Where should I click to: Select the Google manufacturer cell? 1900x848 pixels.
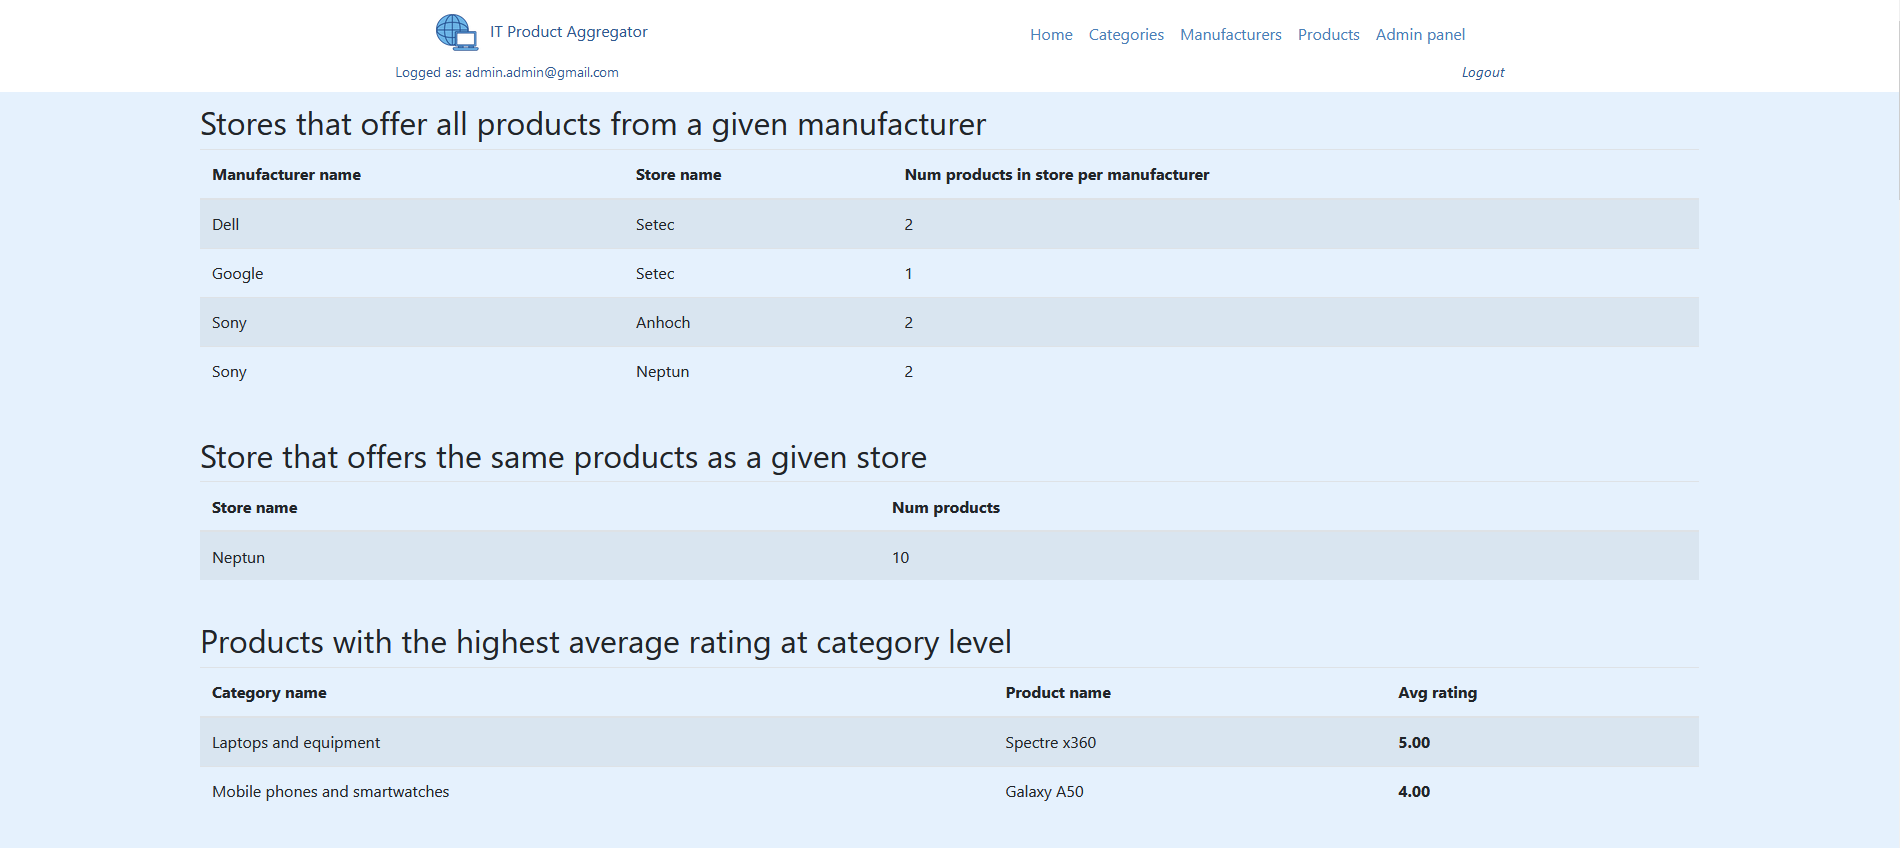(238, 274)
